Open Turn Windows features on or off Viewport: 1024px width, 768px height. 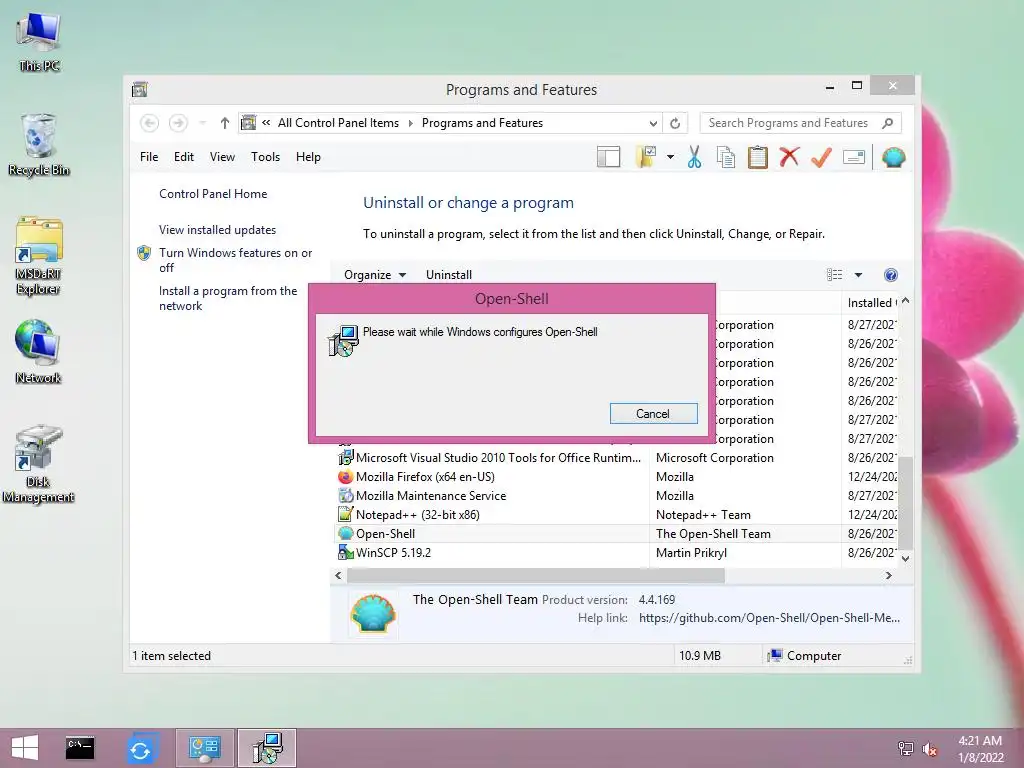point(235,260)
